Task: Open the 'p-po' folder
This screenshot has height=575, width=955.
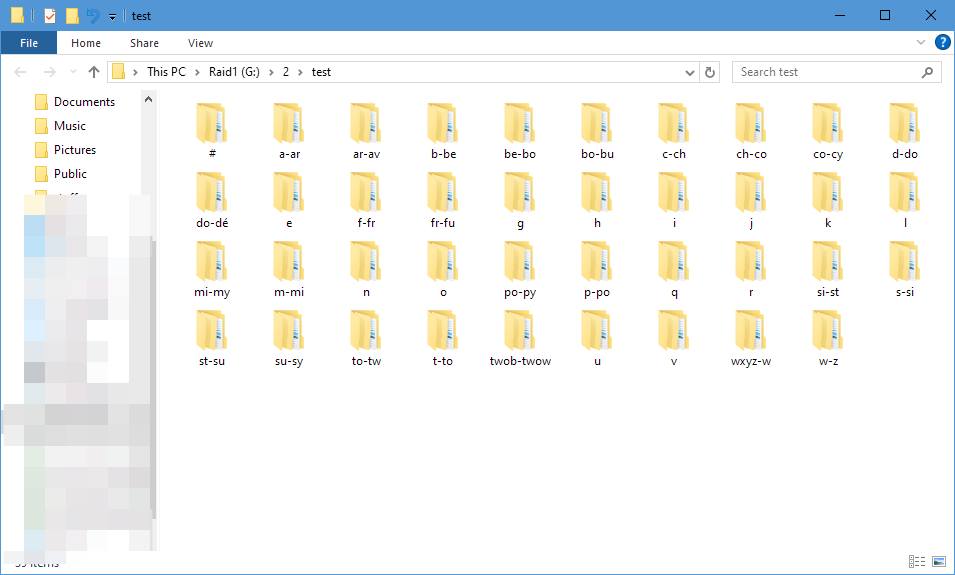Action: [x=597, y=269]
